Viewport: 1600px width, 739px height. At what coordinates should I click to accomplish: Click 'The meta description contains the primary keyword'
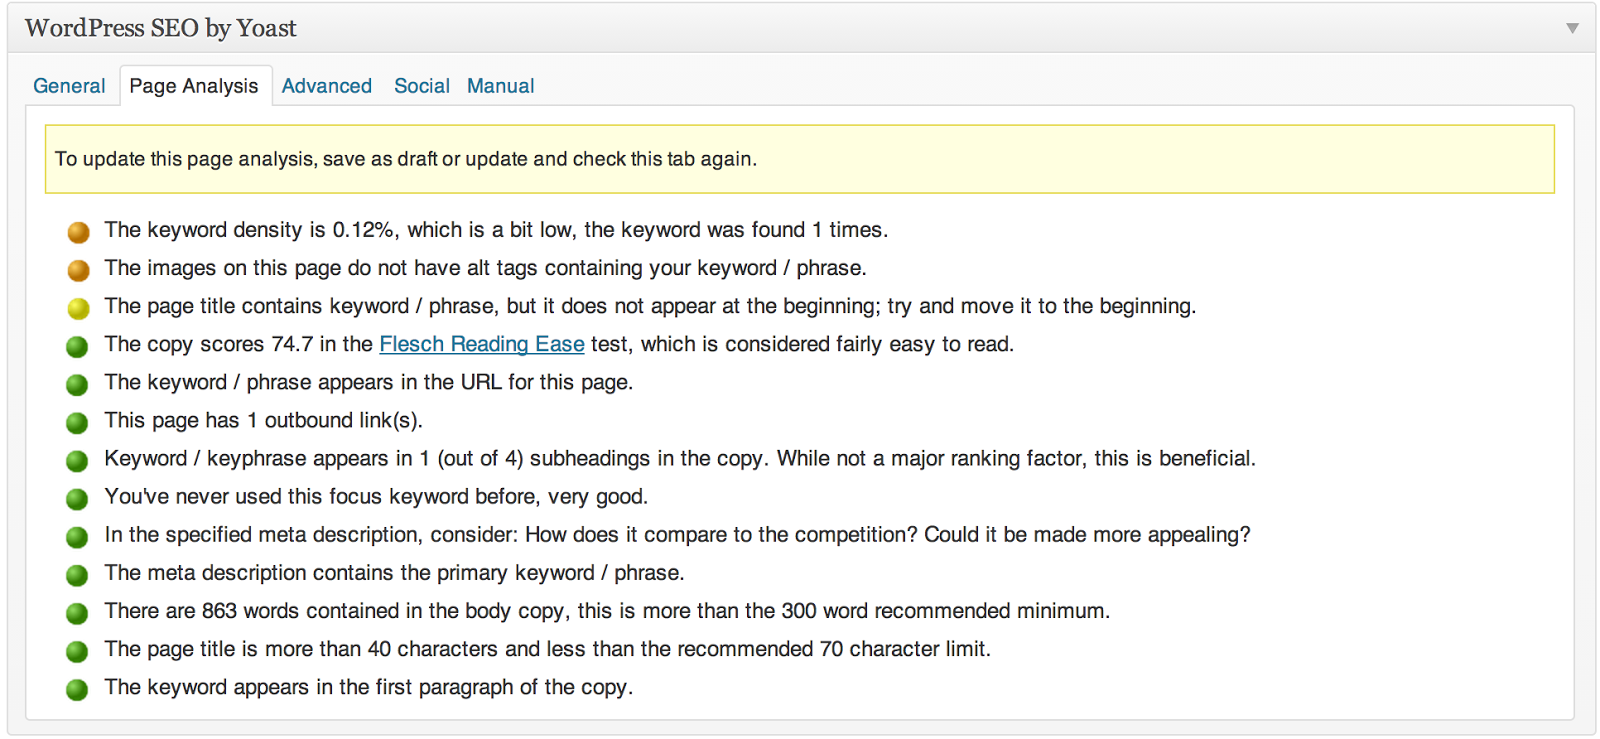point(394,572)
